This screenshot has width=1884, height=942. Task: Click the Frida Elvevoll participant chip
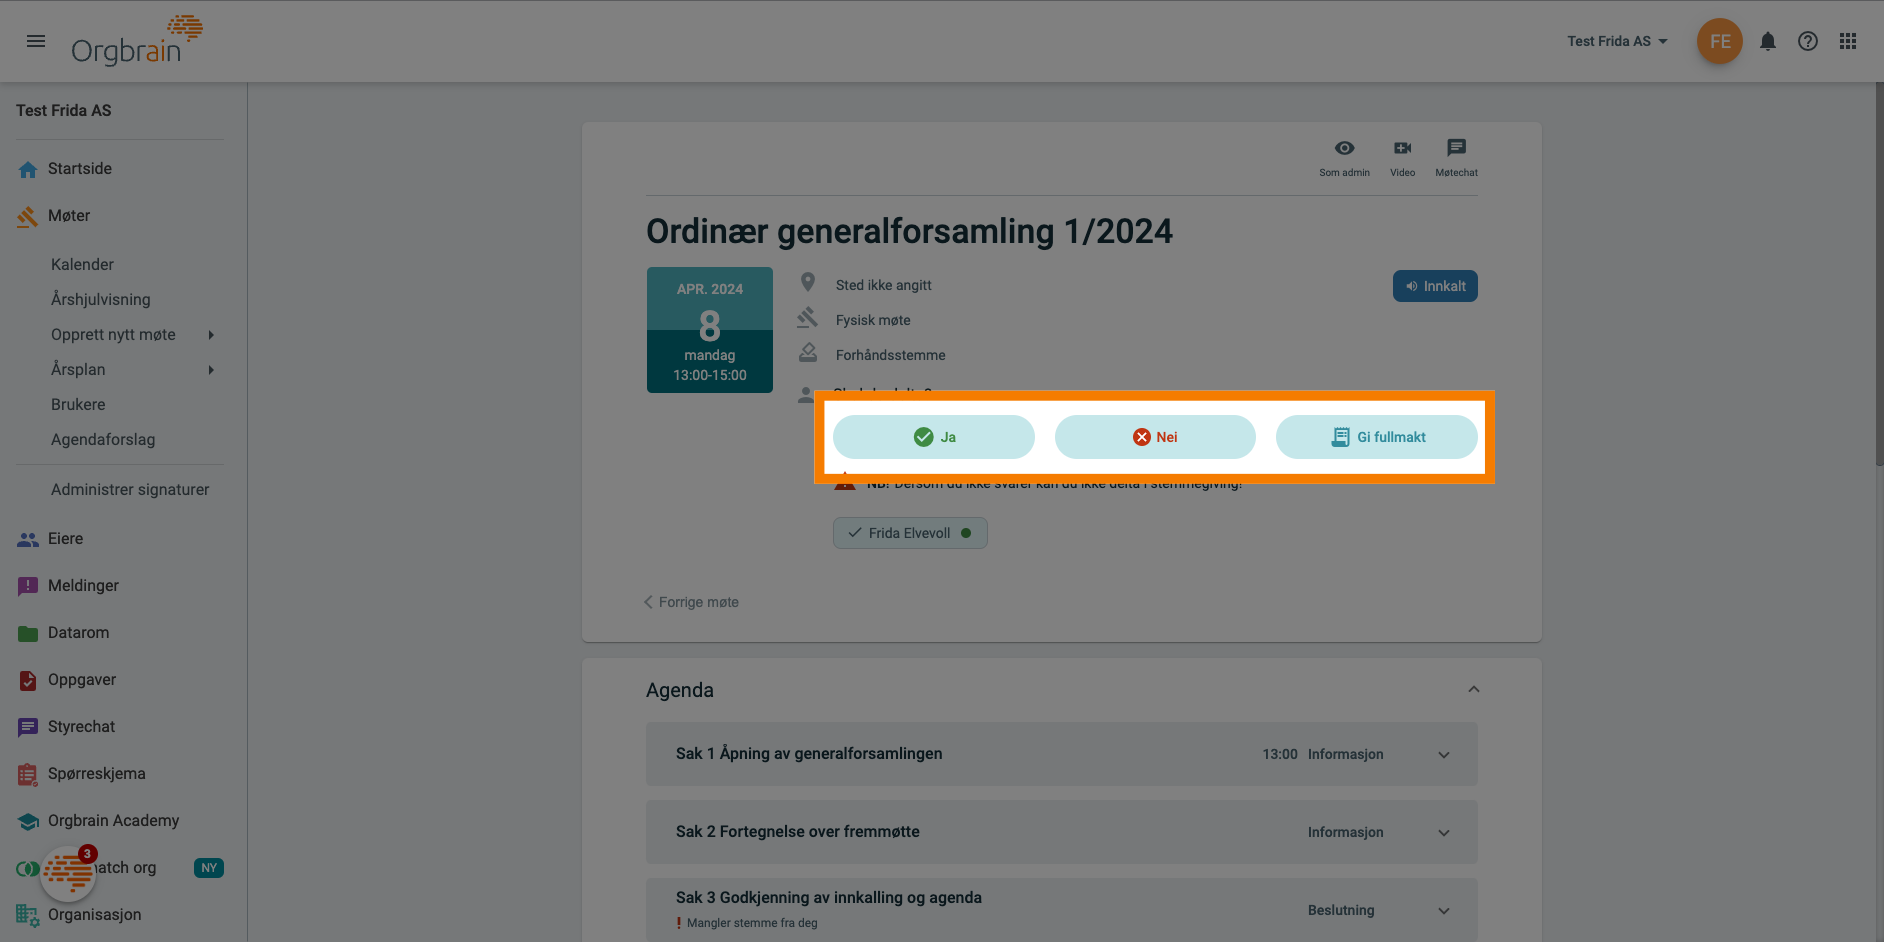[x=910, y=533]
